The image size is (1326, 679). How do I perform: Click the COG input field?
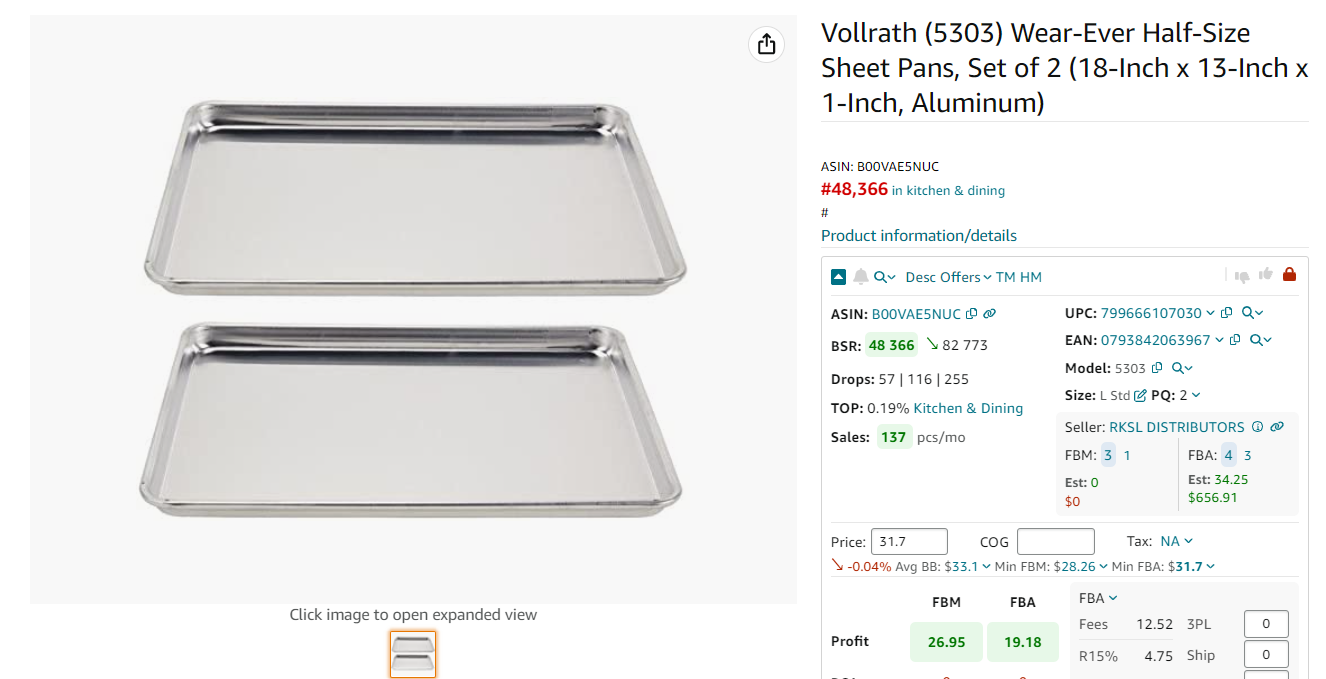tap(1055, 542)
